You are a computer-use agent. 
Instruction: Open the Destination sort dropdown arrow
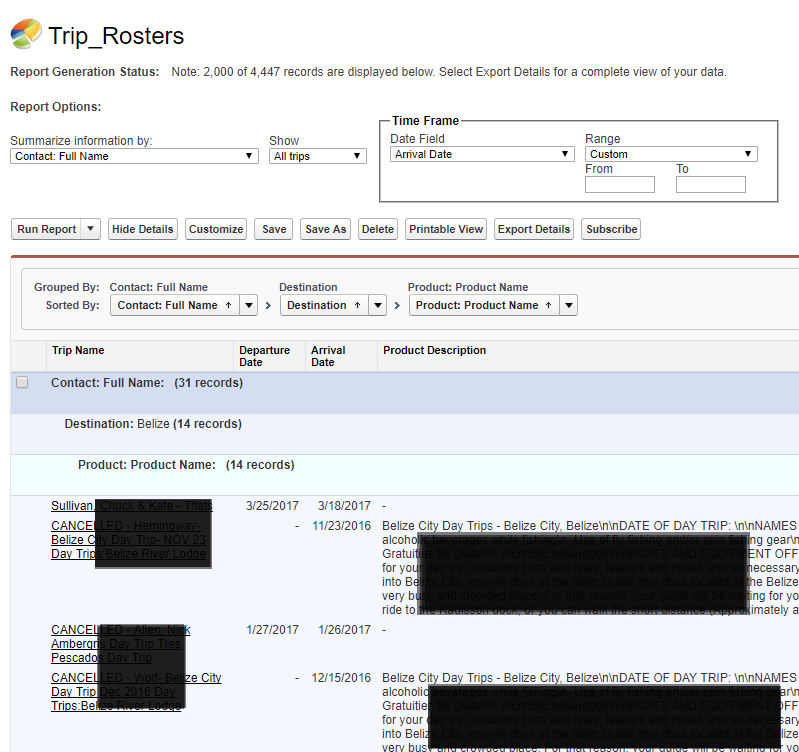tap(378, 305)
